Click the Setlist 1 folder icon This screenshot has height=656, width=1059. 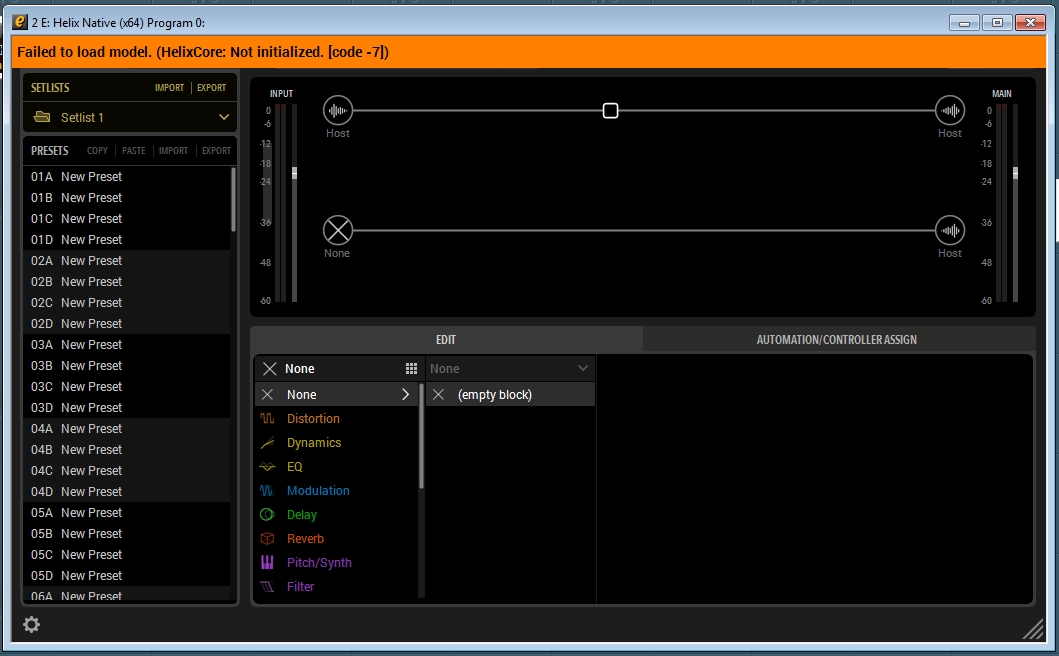[x=42, y=117]
